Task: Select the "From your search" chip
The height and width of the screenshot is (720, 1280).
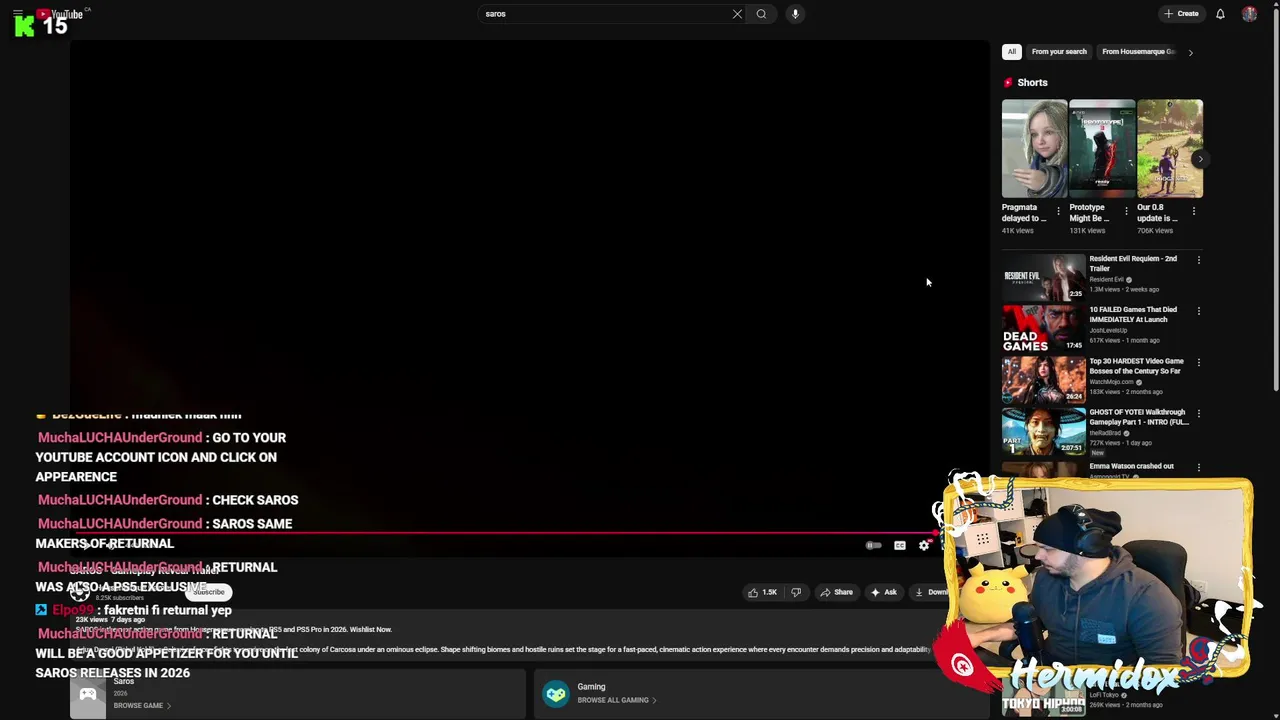Action: coord(1059,52)
